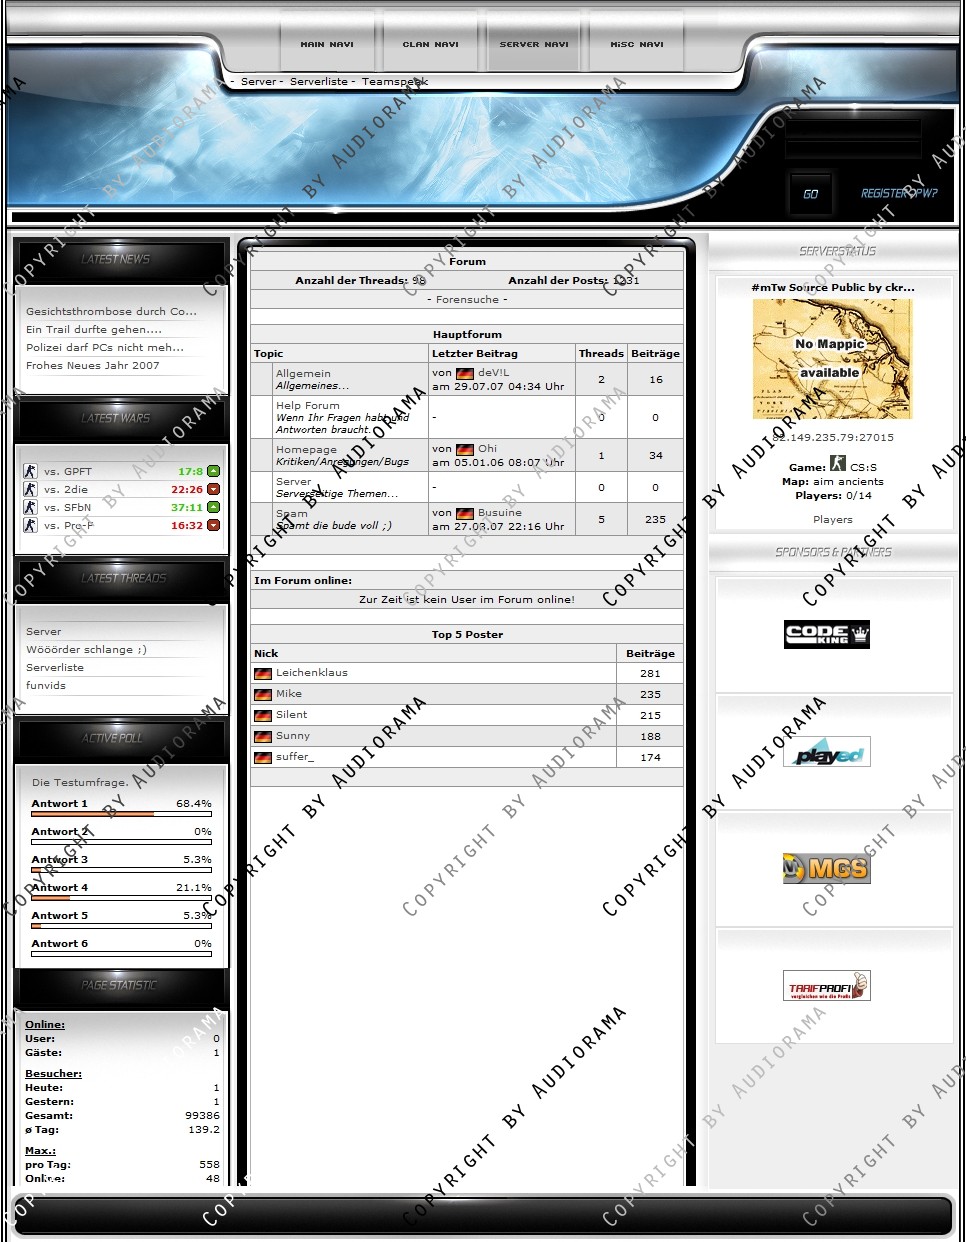
Task: Open poster name Leichenklaus
Action: [x=312, y=673]
